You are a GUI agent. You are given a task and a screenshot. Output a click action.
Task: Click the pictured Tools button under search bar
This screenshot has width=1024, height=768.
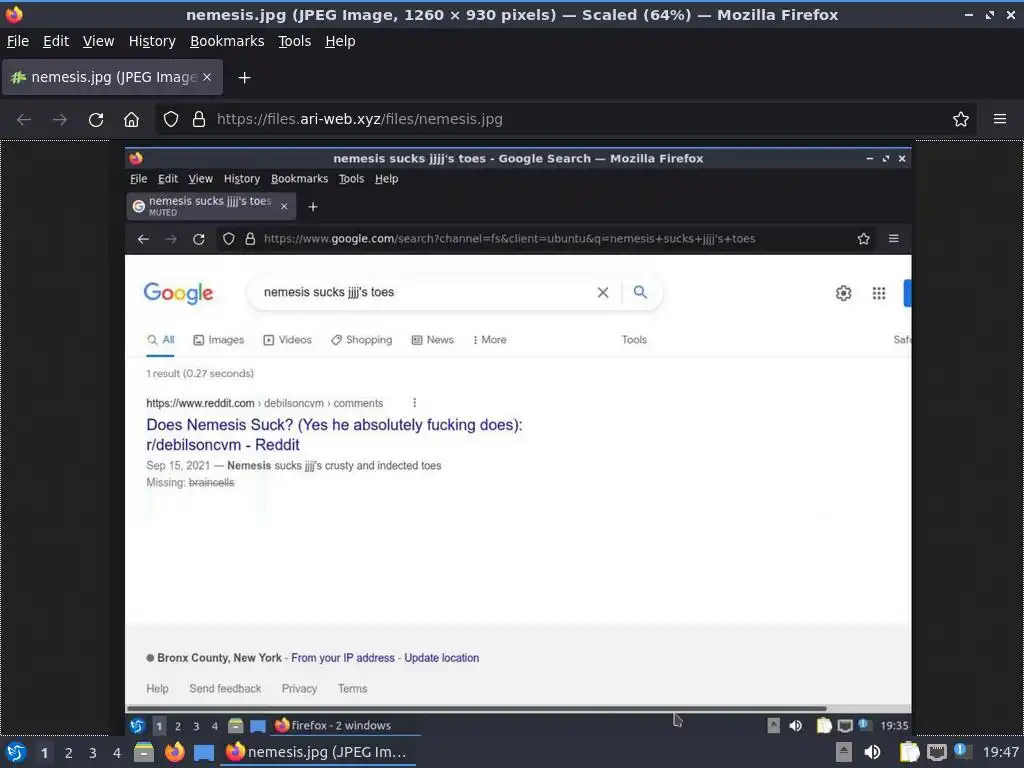[x=634, y=340]
